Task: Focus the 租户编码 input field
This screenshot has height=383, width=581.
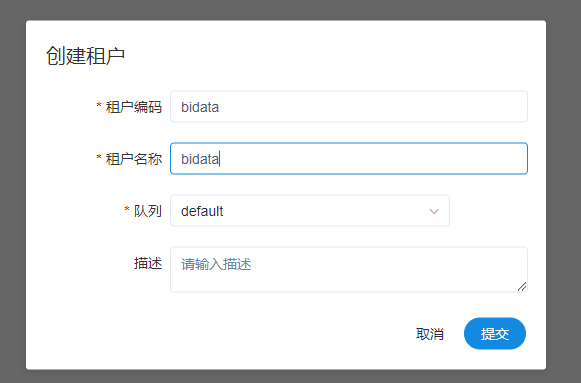Action: pyautogui.click(x=349, y=107)
